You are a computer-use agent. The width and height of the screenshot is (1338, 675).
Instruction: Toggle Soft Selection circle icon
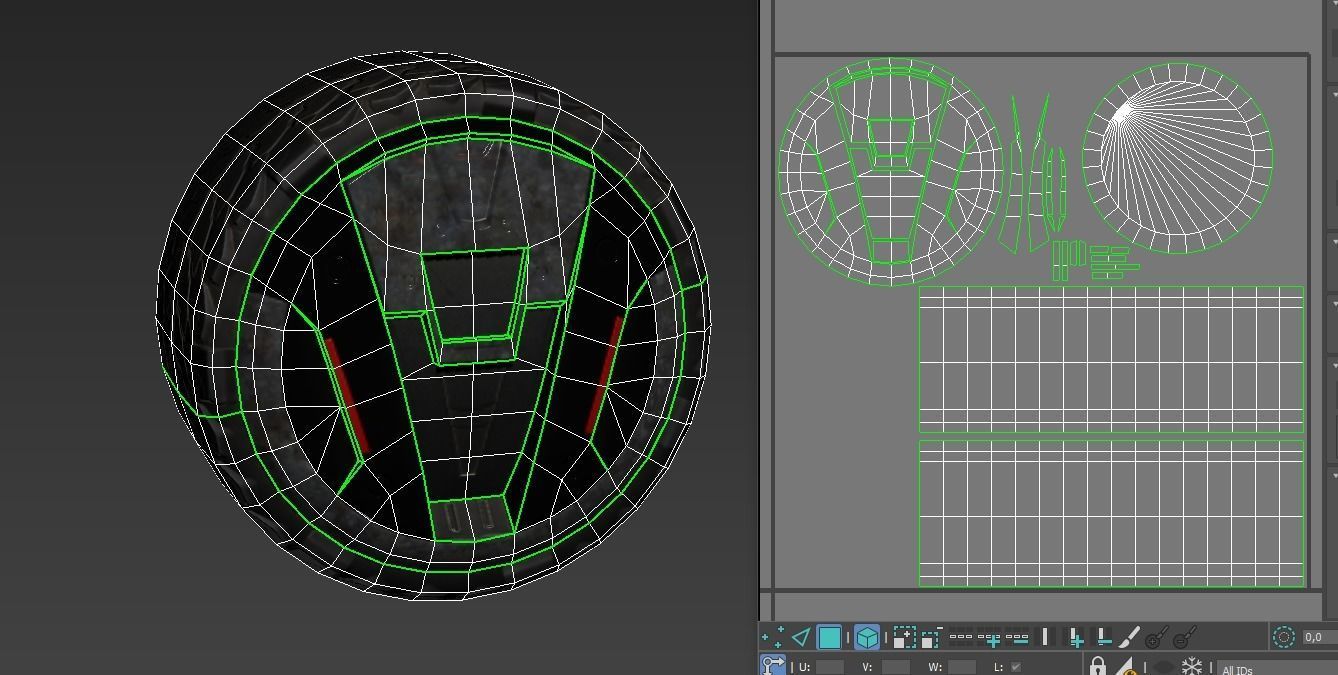point(1284,637)
